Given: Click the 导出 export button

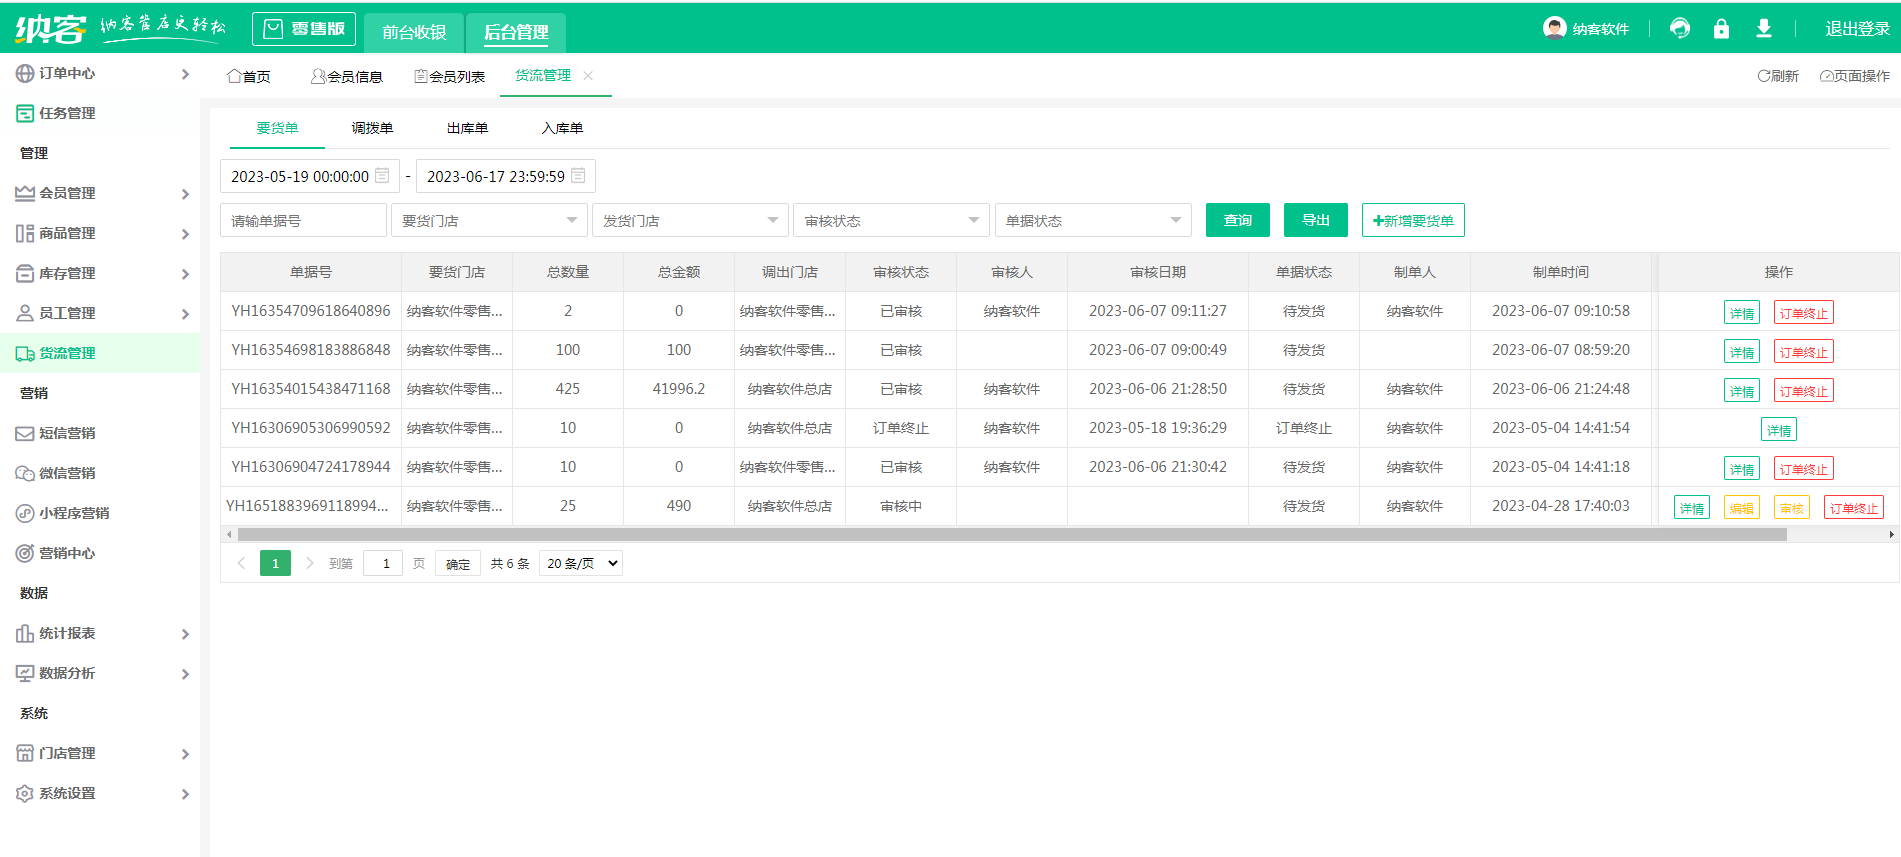Looking at the screenshot, I should [1315, 220].
